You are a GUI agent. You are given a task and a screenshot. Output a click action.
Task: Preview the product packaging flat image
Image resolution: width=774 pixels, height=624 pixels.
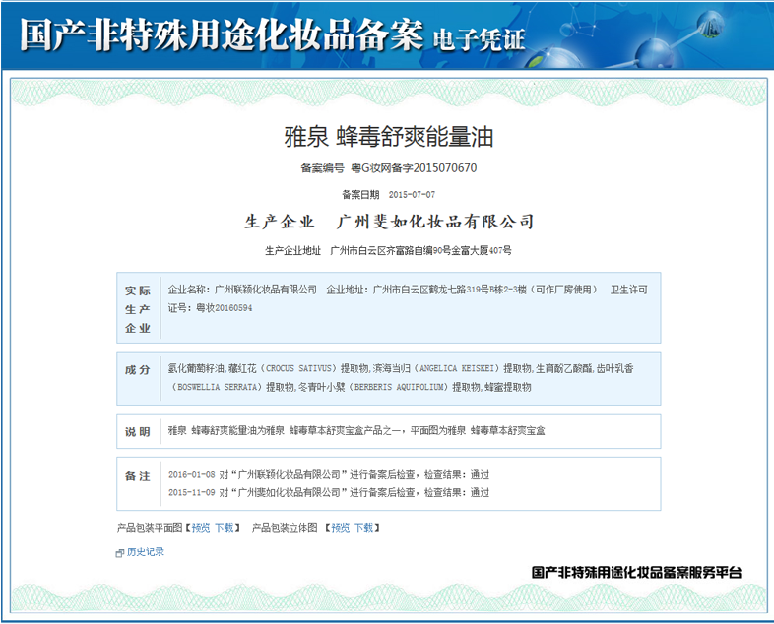[x=201, y=528]
